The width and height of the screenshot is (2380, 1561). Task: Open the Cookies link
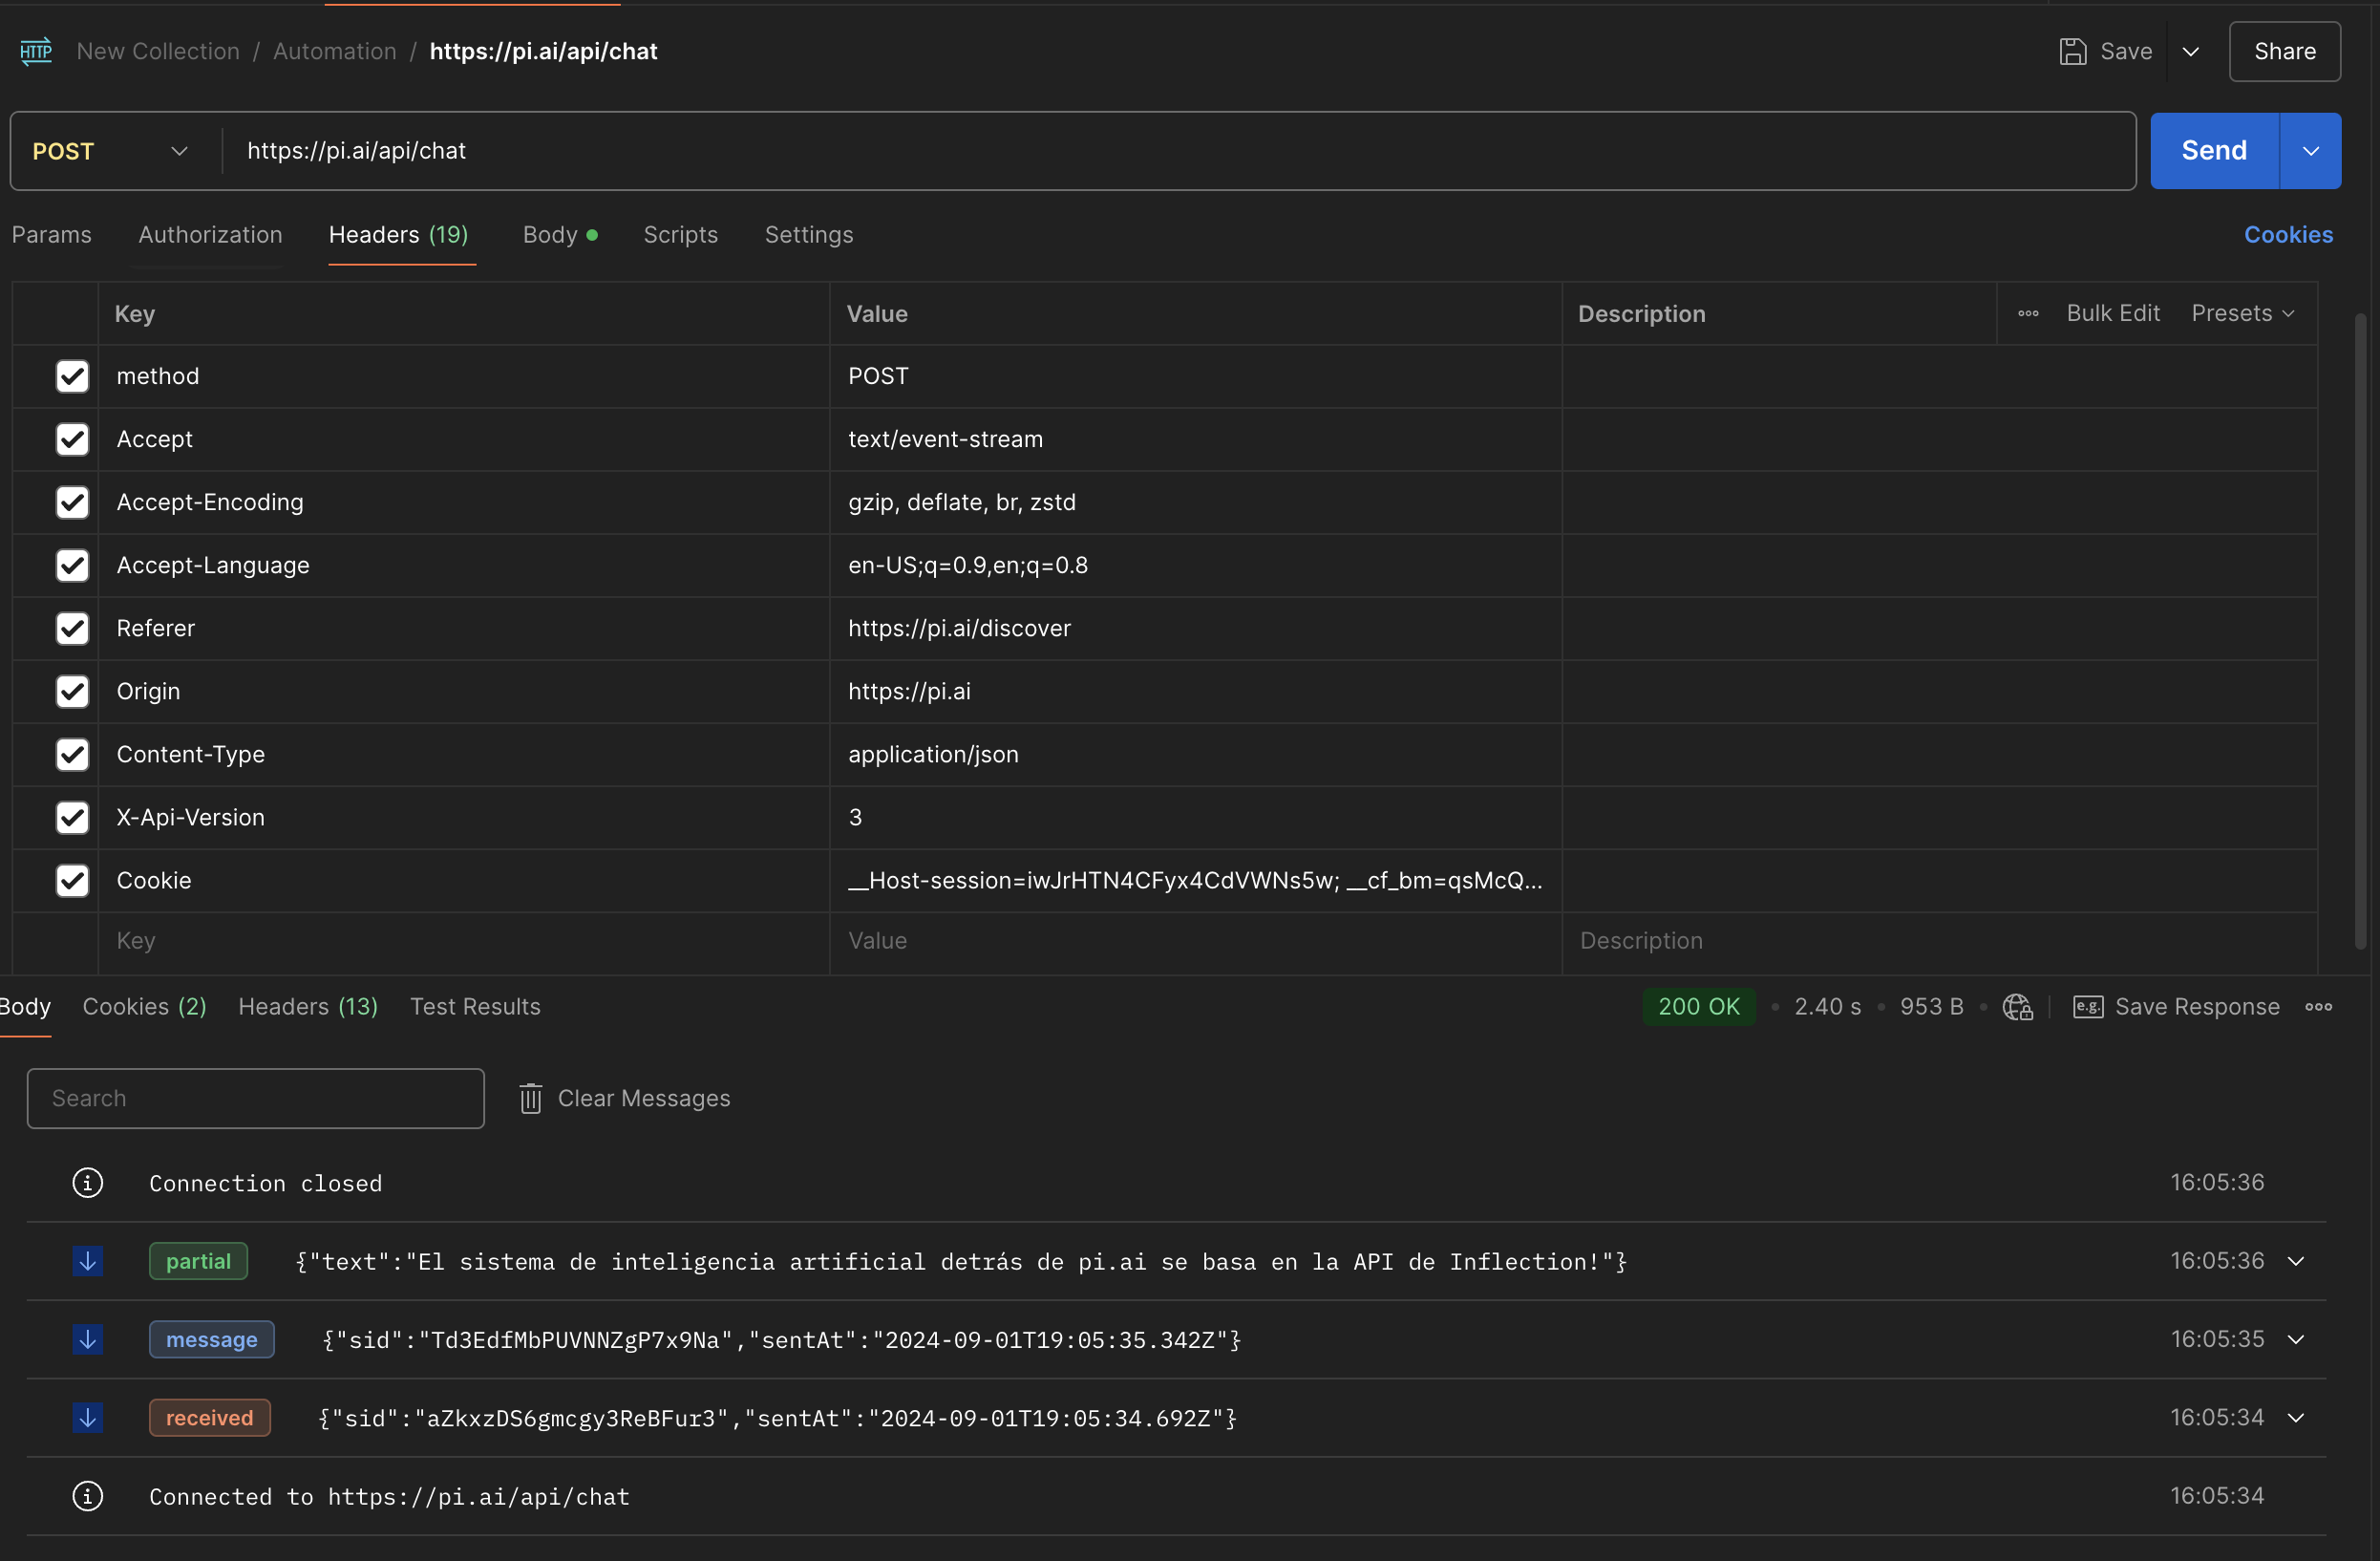click(2288, 234)
